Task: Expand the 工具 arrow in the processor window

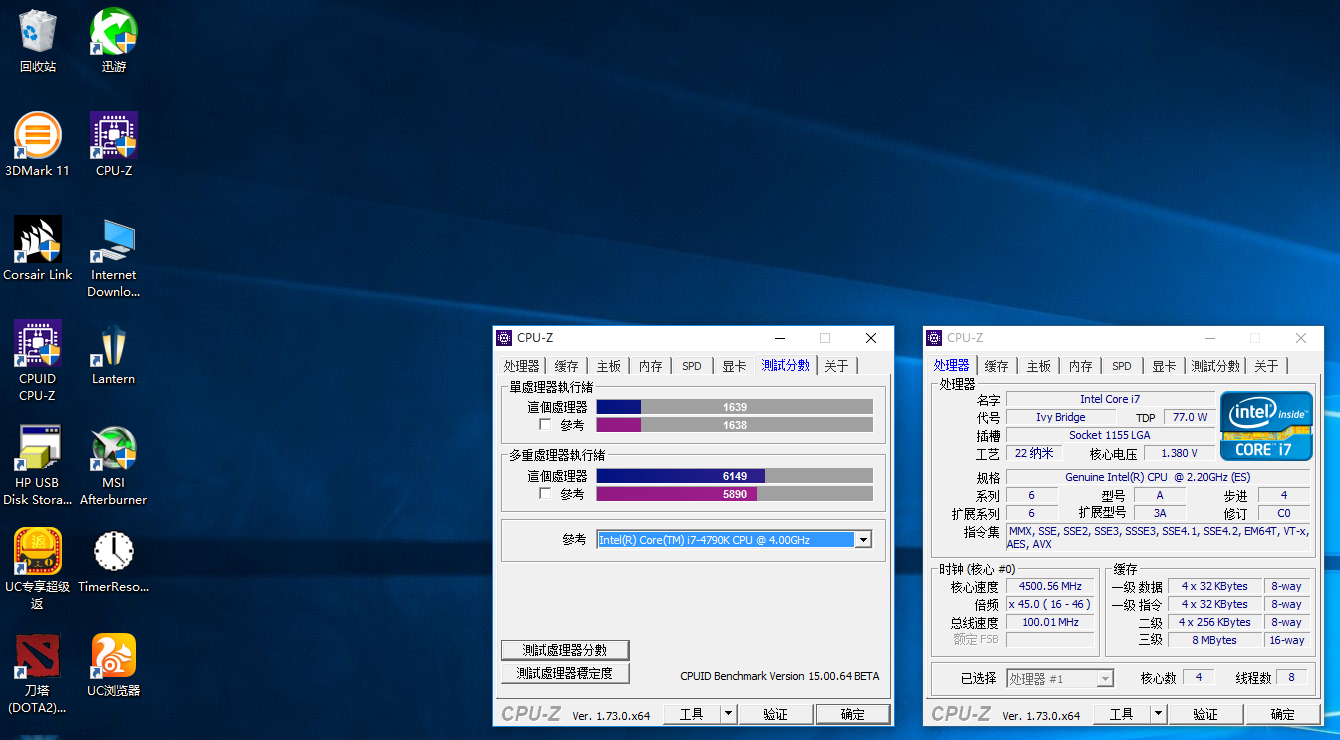Action: click(1159, 714)
